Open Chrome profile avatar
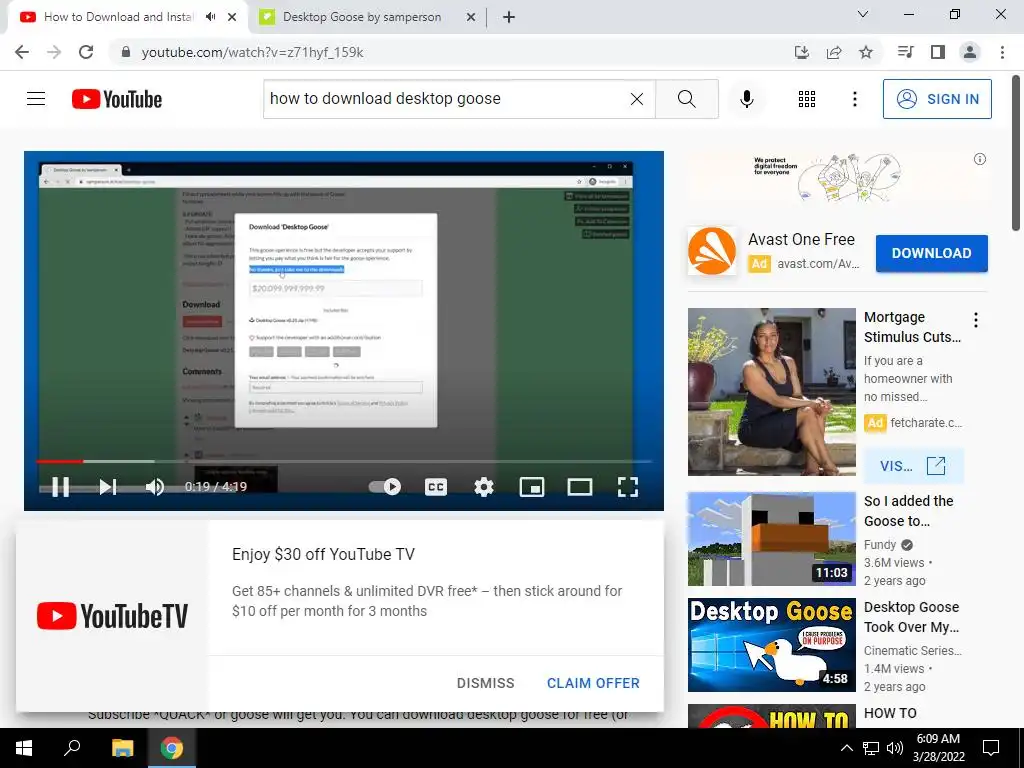Screen dimensions: 1024x768 (970, 52)
